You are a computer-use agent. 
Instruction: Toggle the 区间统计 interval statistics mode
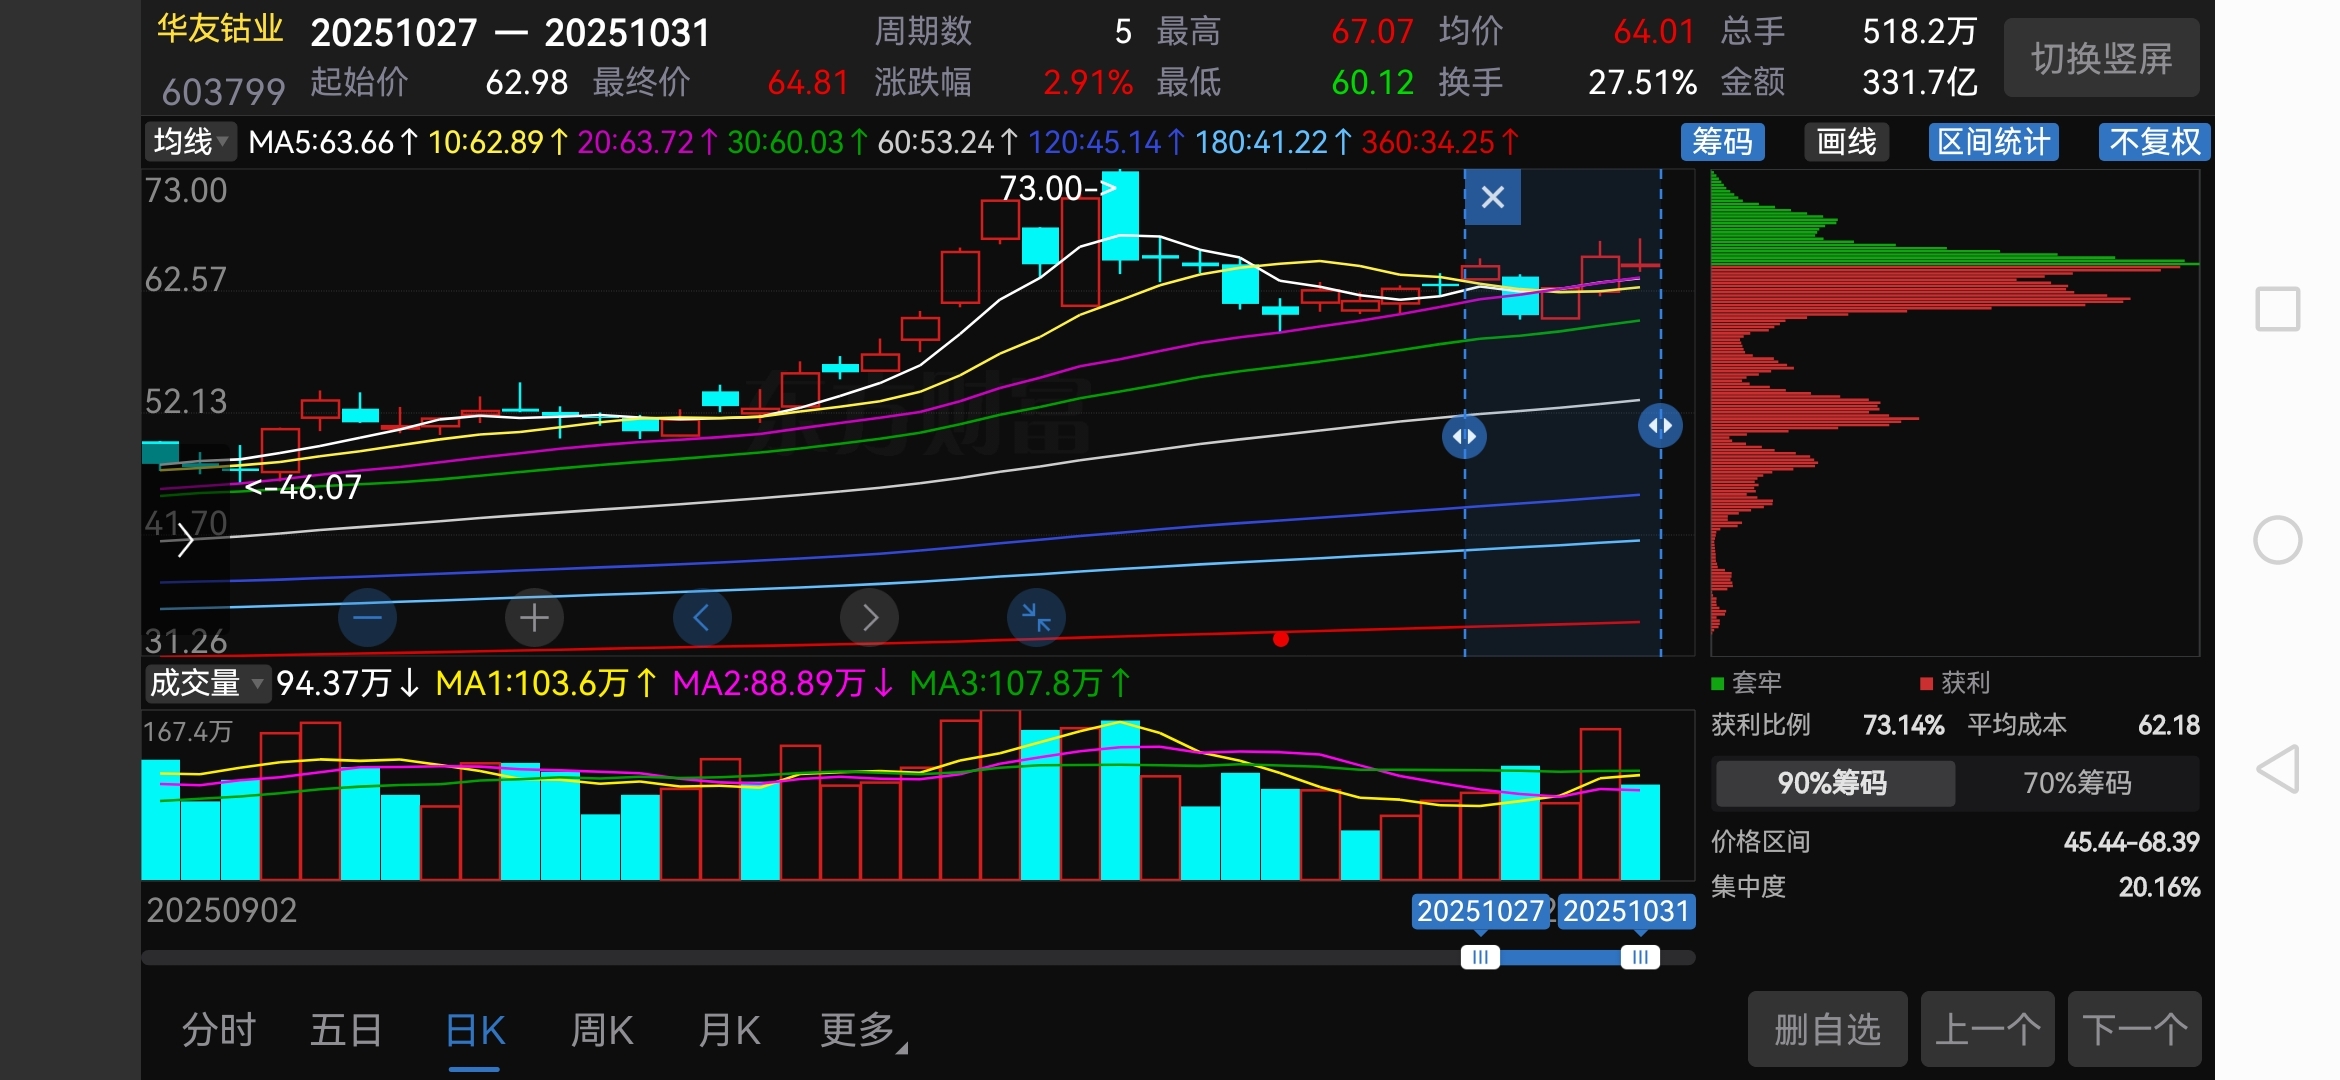click(x=1993, y=142)
